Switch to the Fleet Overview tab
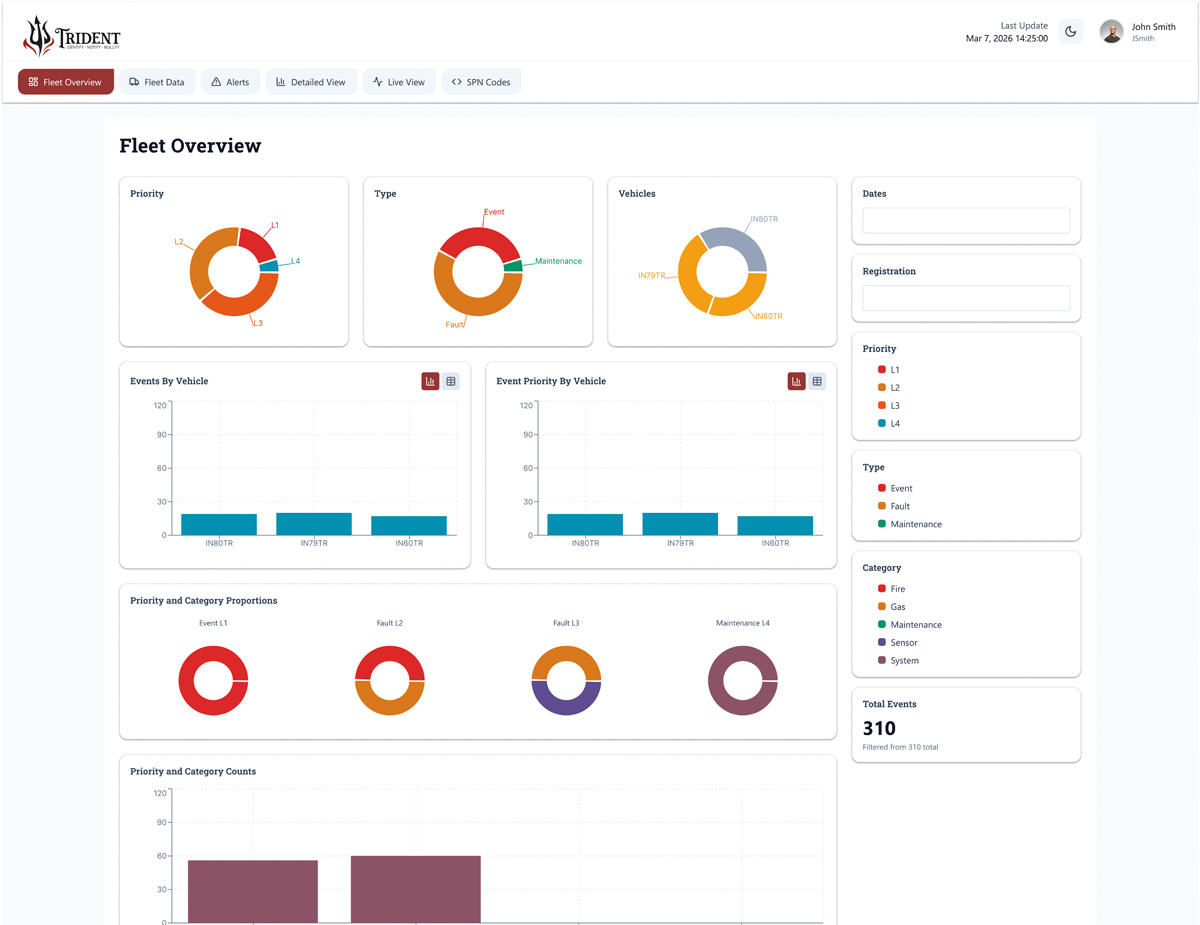1200x925 pixels. coord(66,81)
